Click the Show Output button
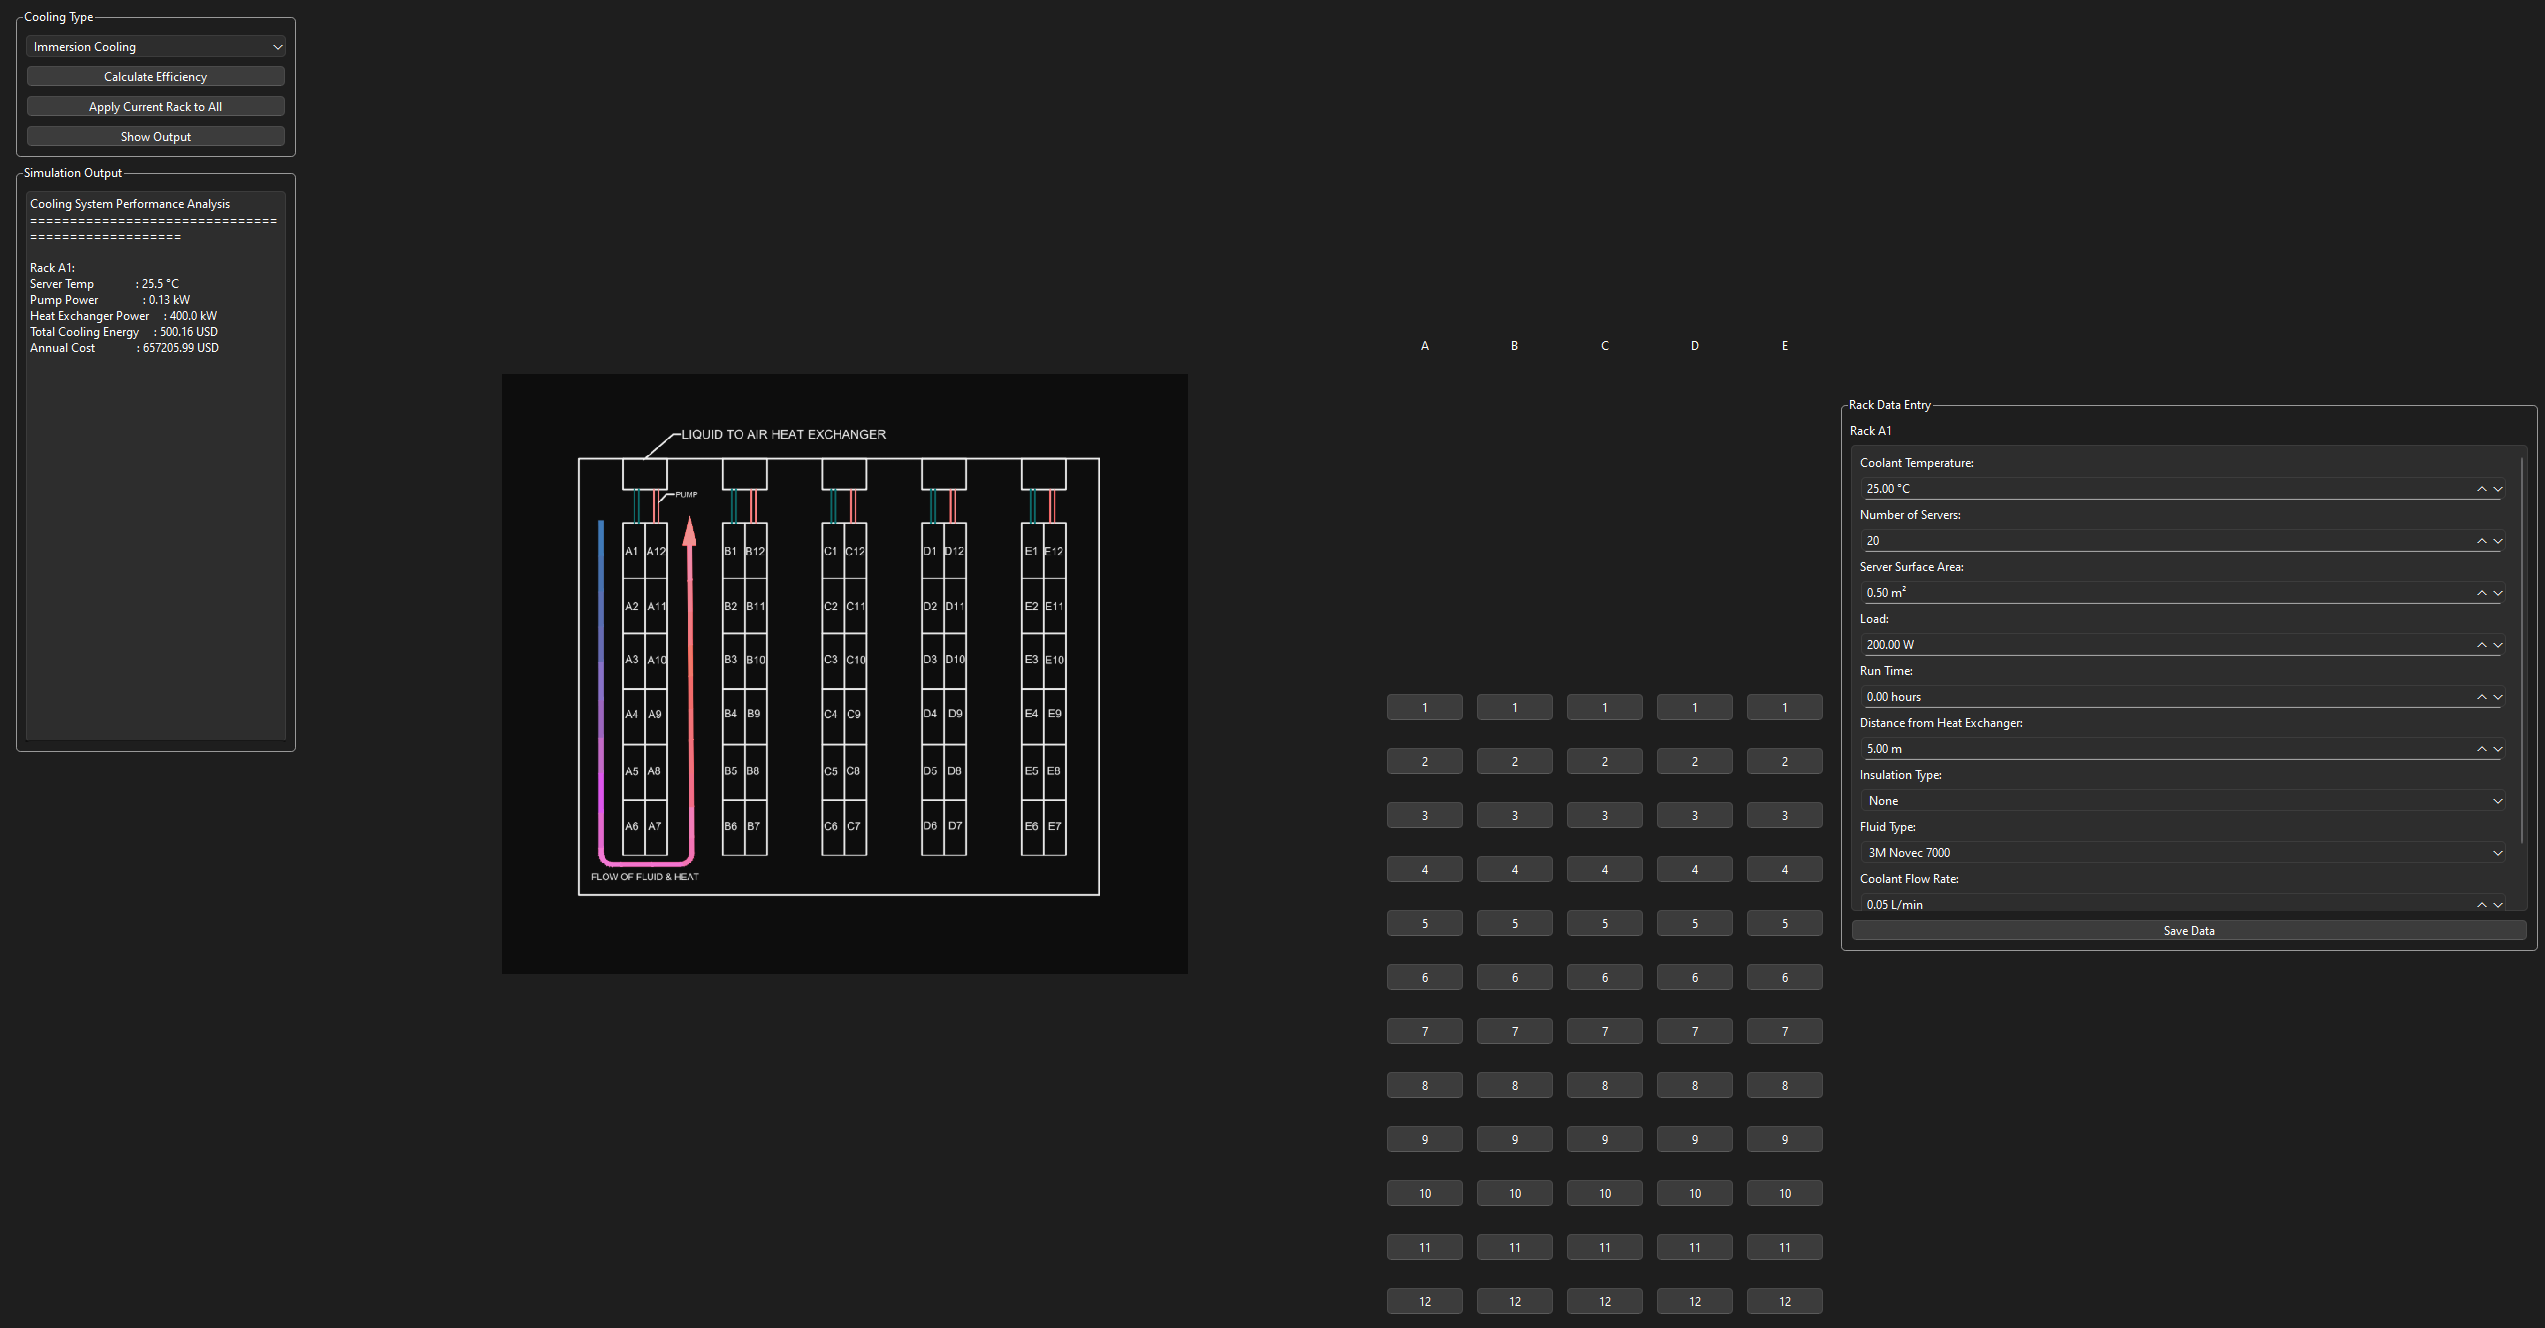 (156, 137)
